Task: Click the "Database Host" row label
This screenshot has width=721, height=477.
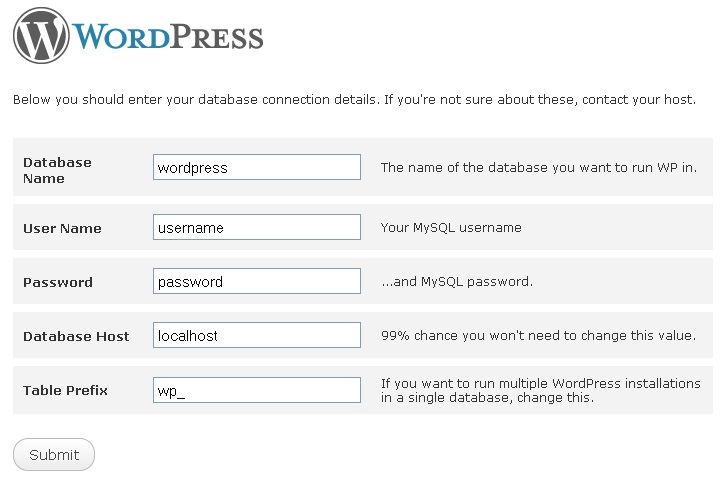Action: [x=76, y=336]
